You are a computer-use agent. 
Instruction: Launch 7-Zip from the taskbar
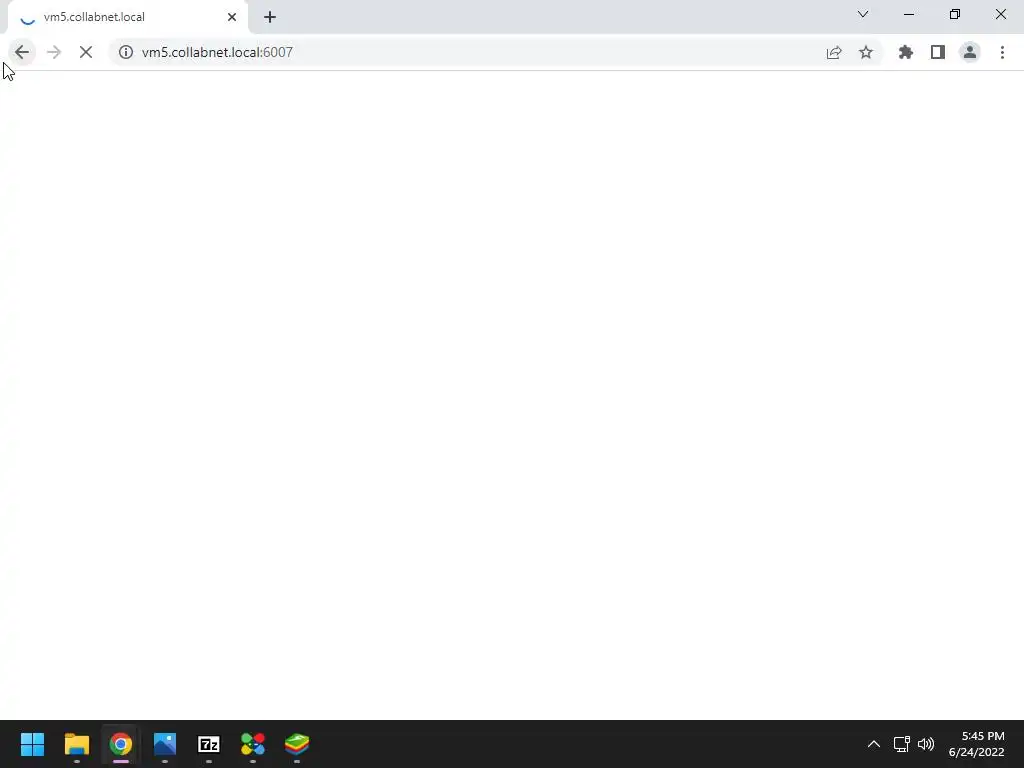coord(209,744)
